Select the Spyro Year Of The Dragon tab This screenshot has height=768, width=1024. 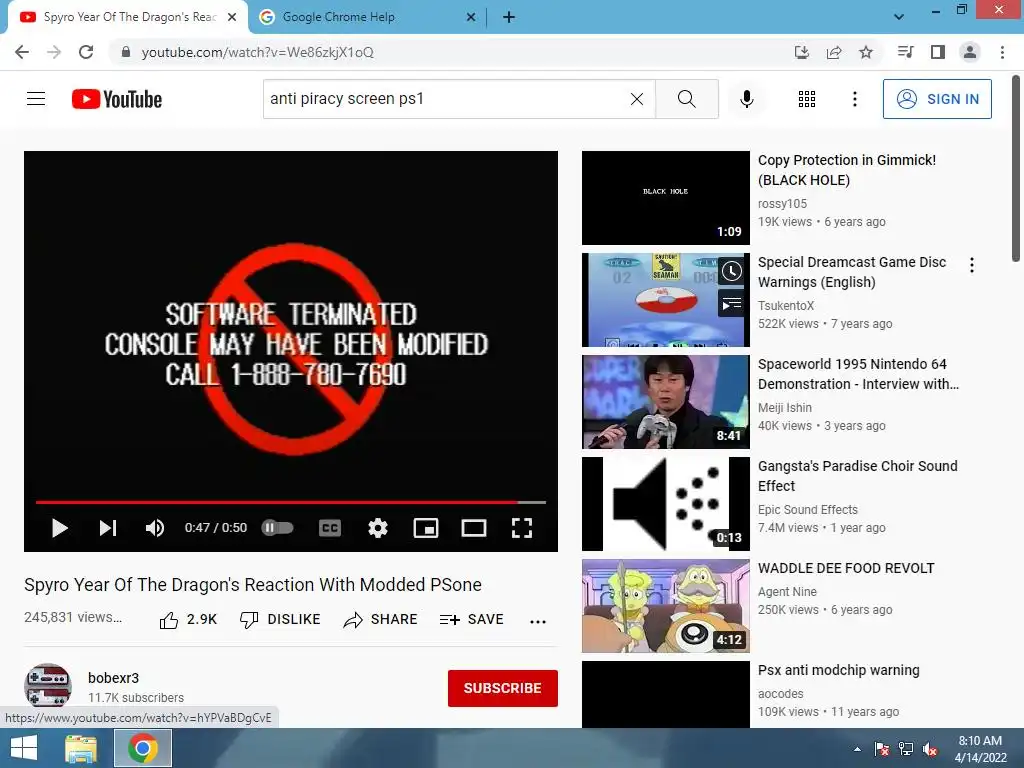pyautogui.click(x=129, y=17)
